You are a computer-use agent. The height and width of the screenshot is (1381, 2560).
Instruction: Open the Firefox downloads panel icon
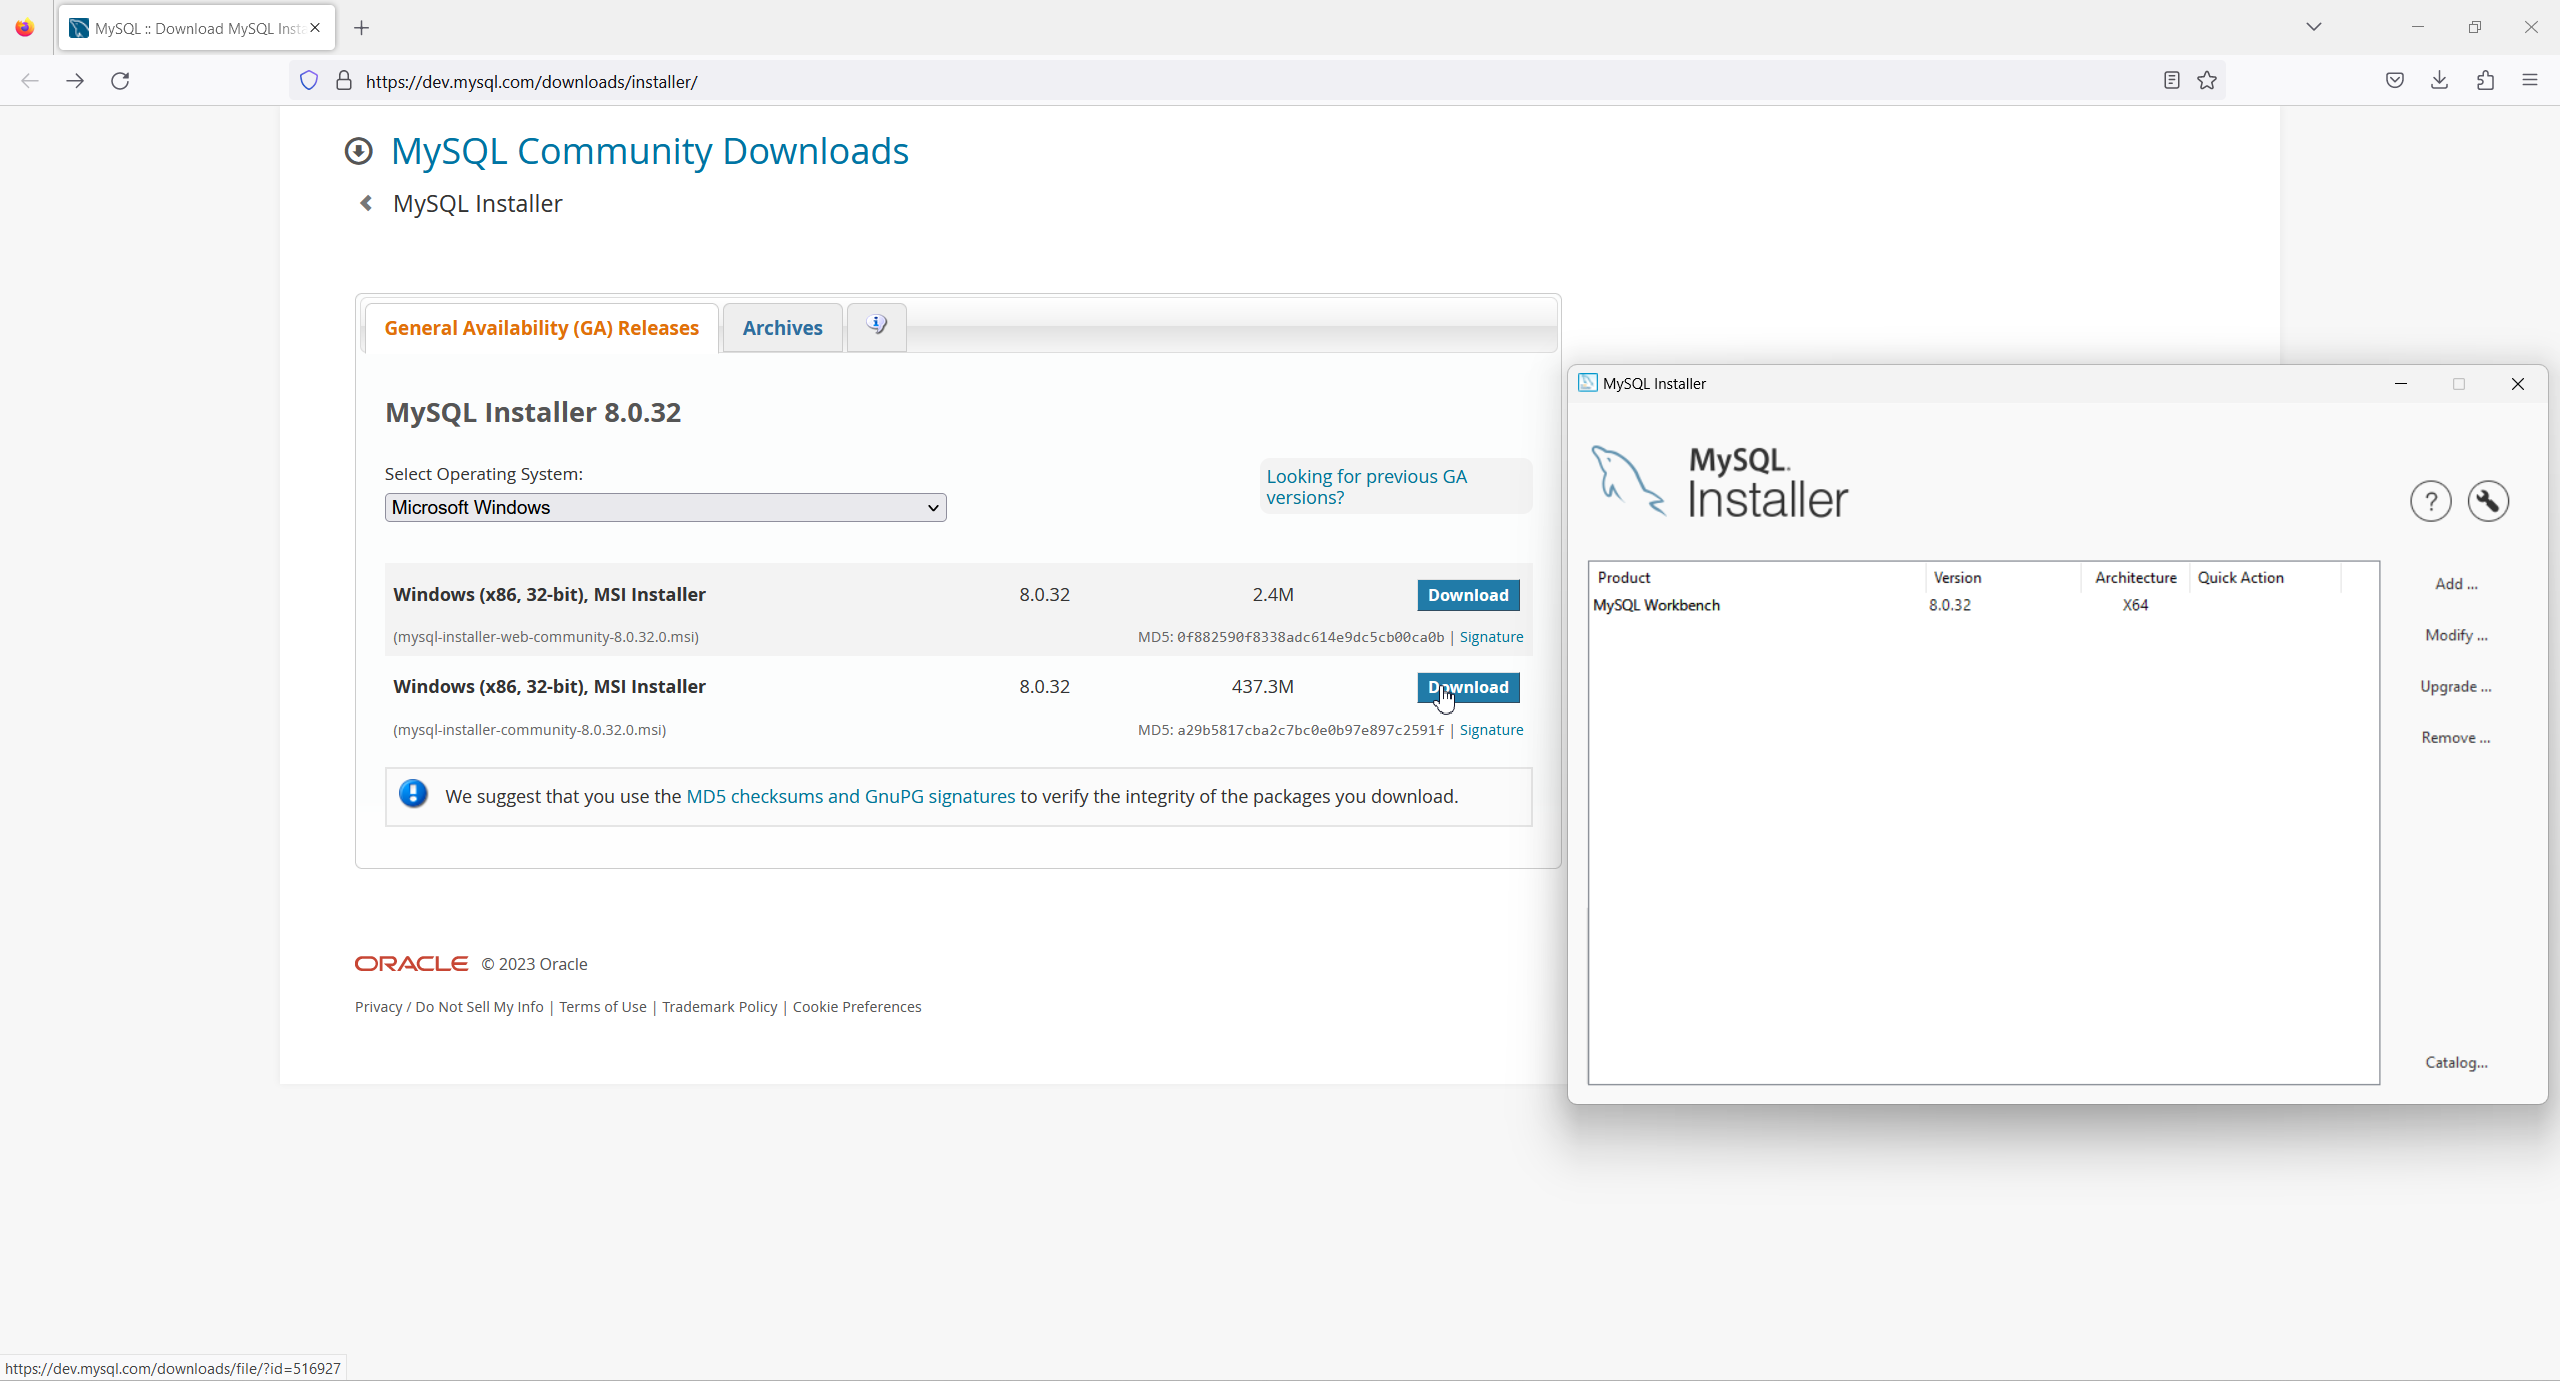(2440, 81)
